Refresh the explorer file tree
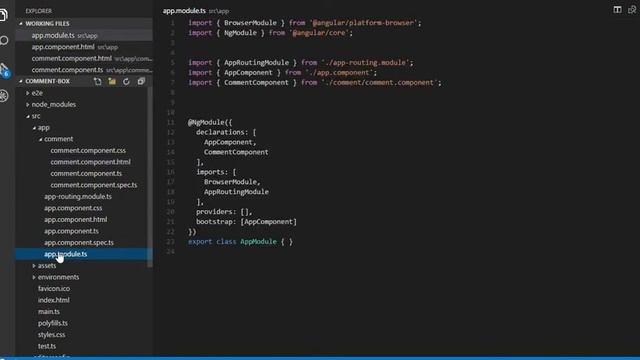This screenshot has width=640, height=360. pyautogui.click(x=126, y=81)
